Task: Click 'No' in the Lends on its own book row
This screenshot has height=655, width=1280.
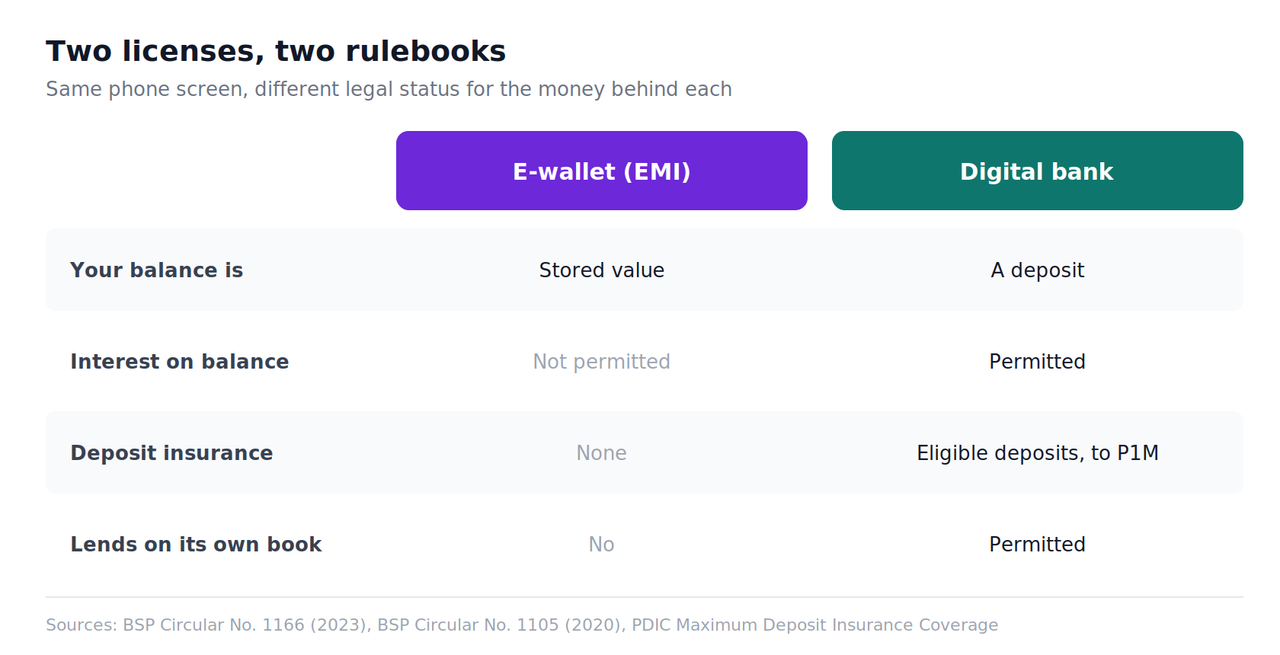Action: pyautogui.click(x=601, y=545)
